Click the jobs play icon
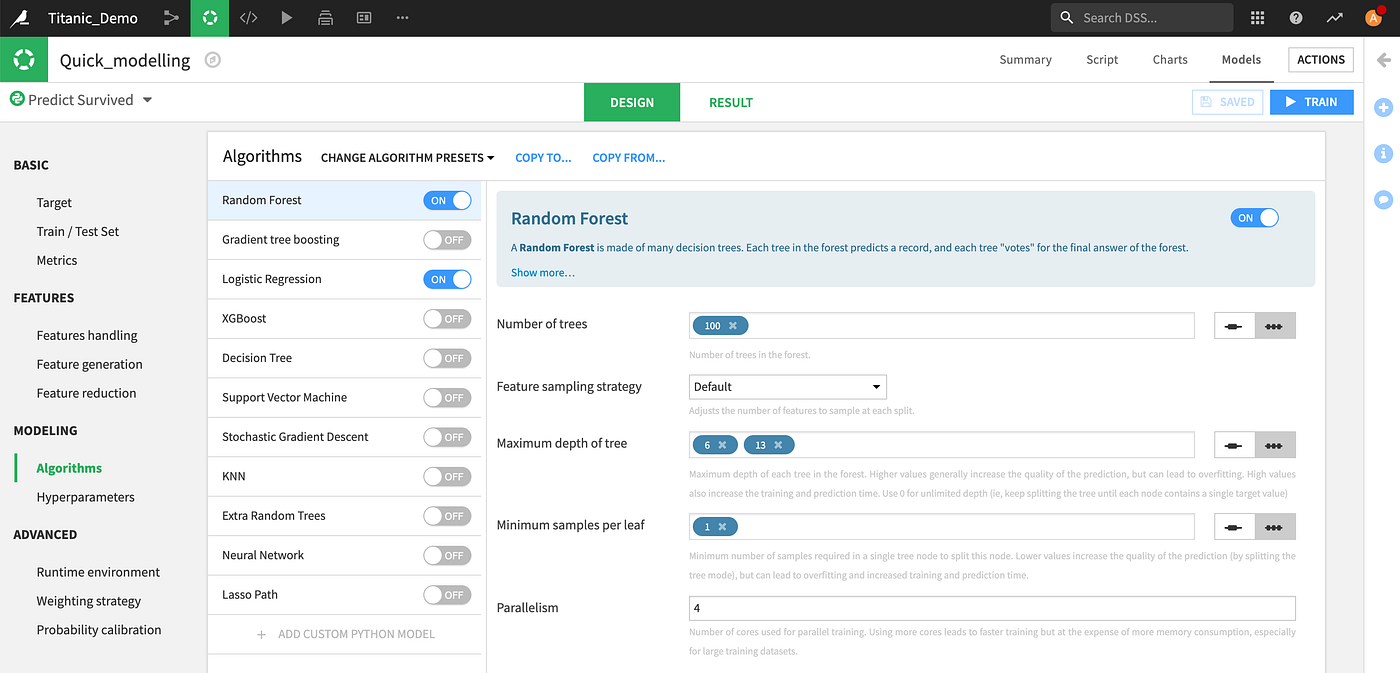The width and height of the screenshot is (1400, 673). [x=287, y=18]
